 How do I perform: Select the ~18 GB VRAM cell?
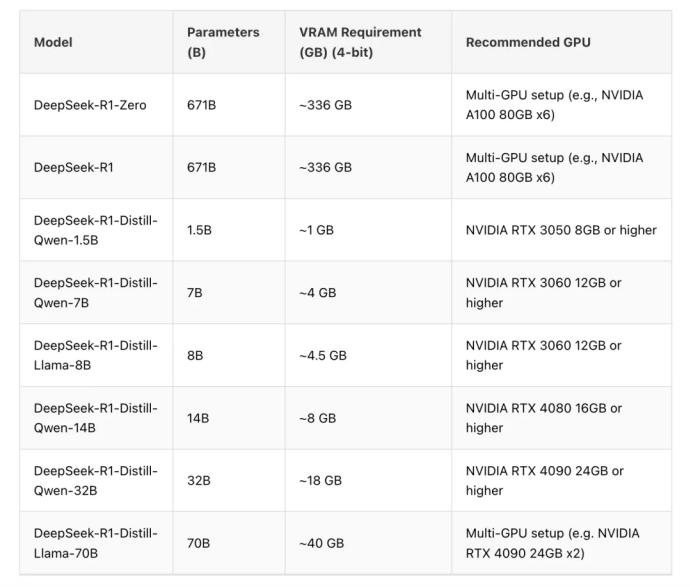point(368,481)
